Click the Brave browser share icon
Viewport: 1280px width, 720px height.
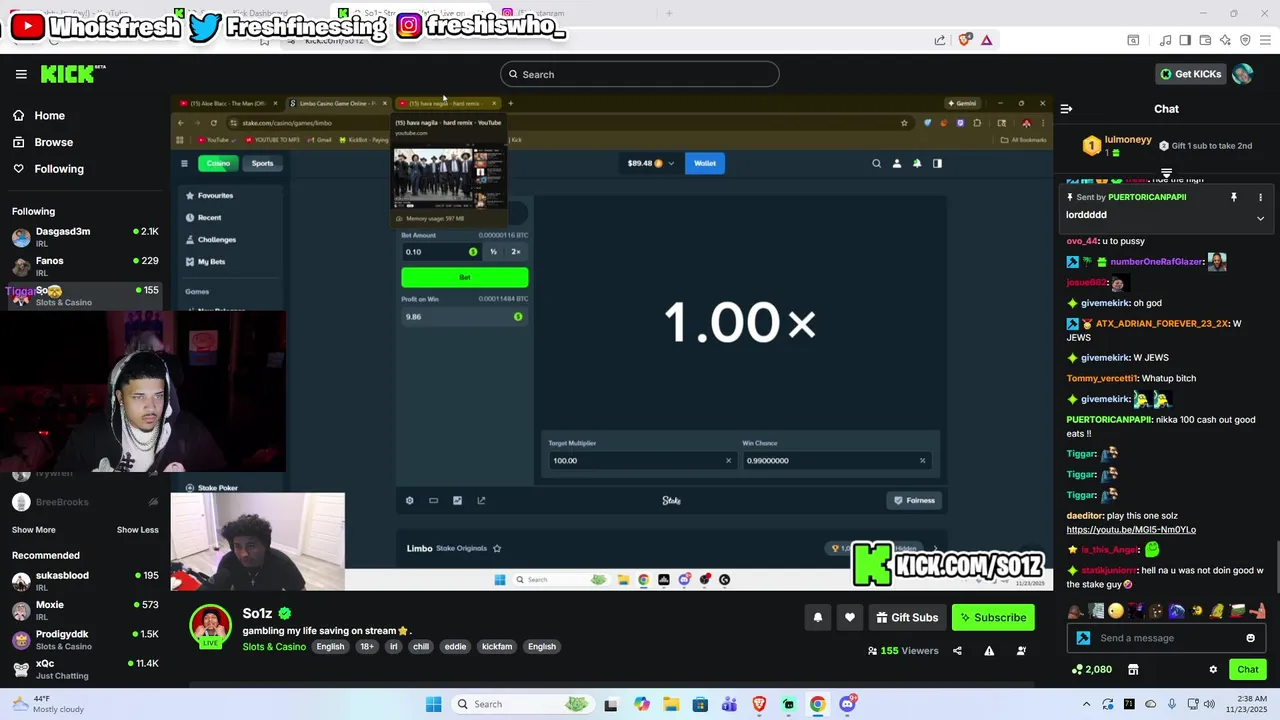pyautogui.click(x=940, y=40)
